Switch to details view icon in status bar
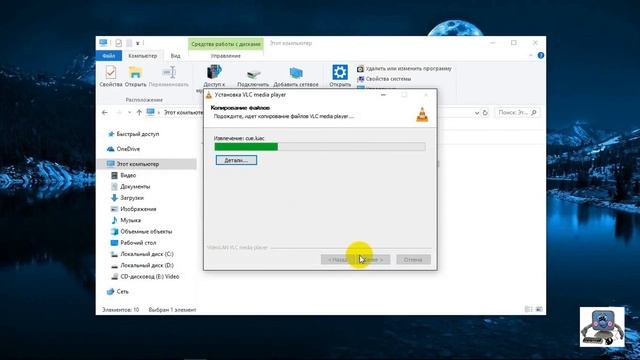 528,309
